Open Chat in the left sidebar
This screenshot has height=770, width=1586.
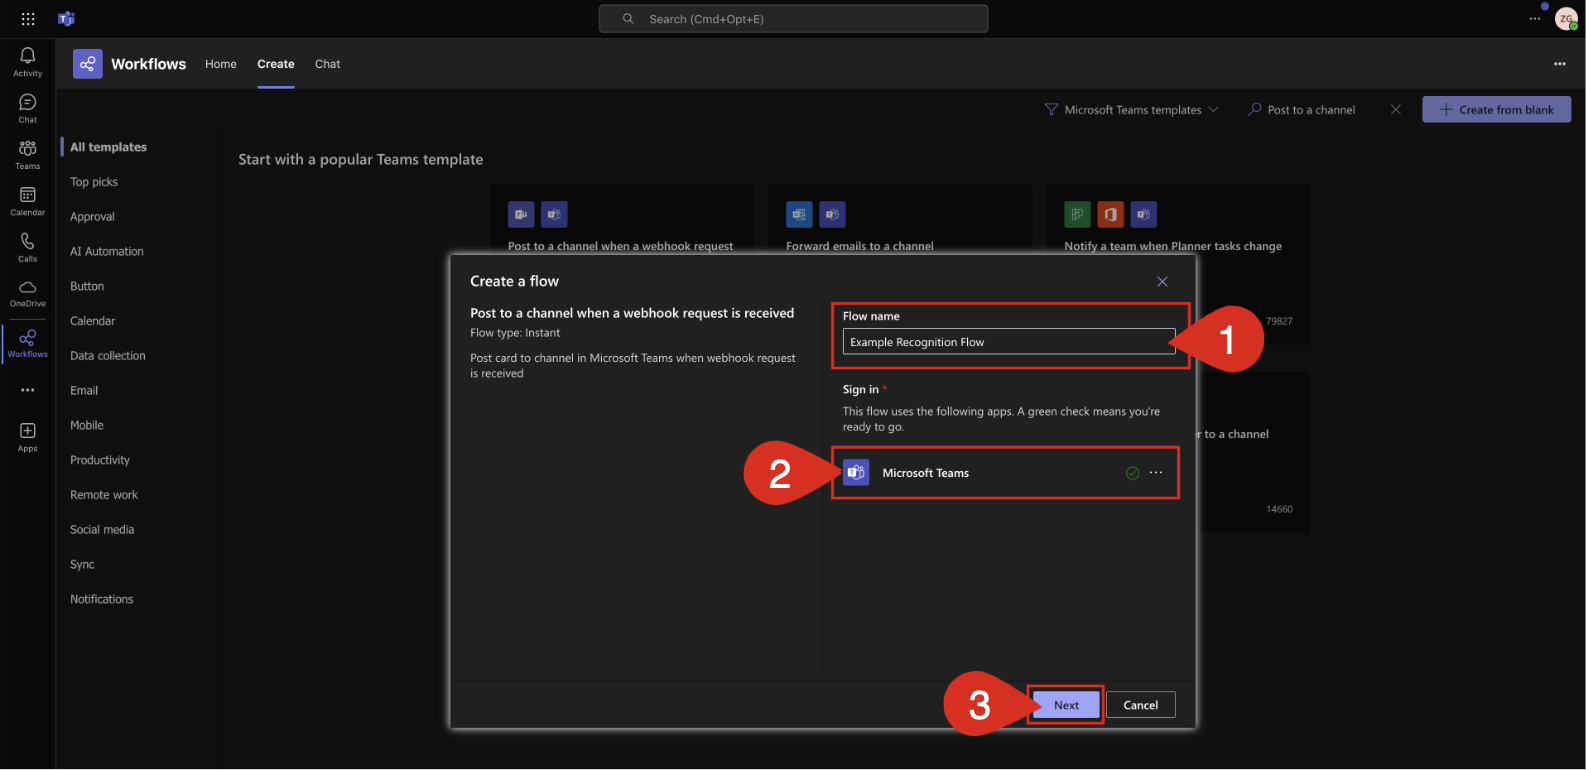[27, 108]
